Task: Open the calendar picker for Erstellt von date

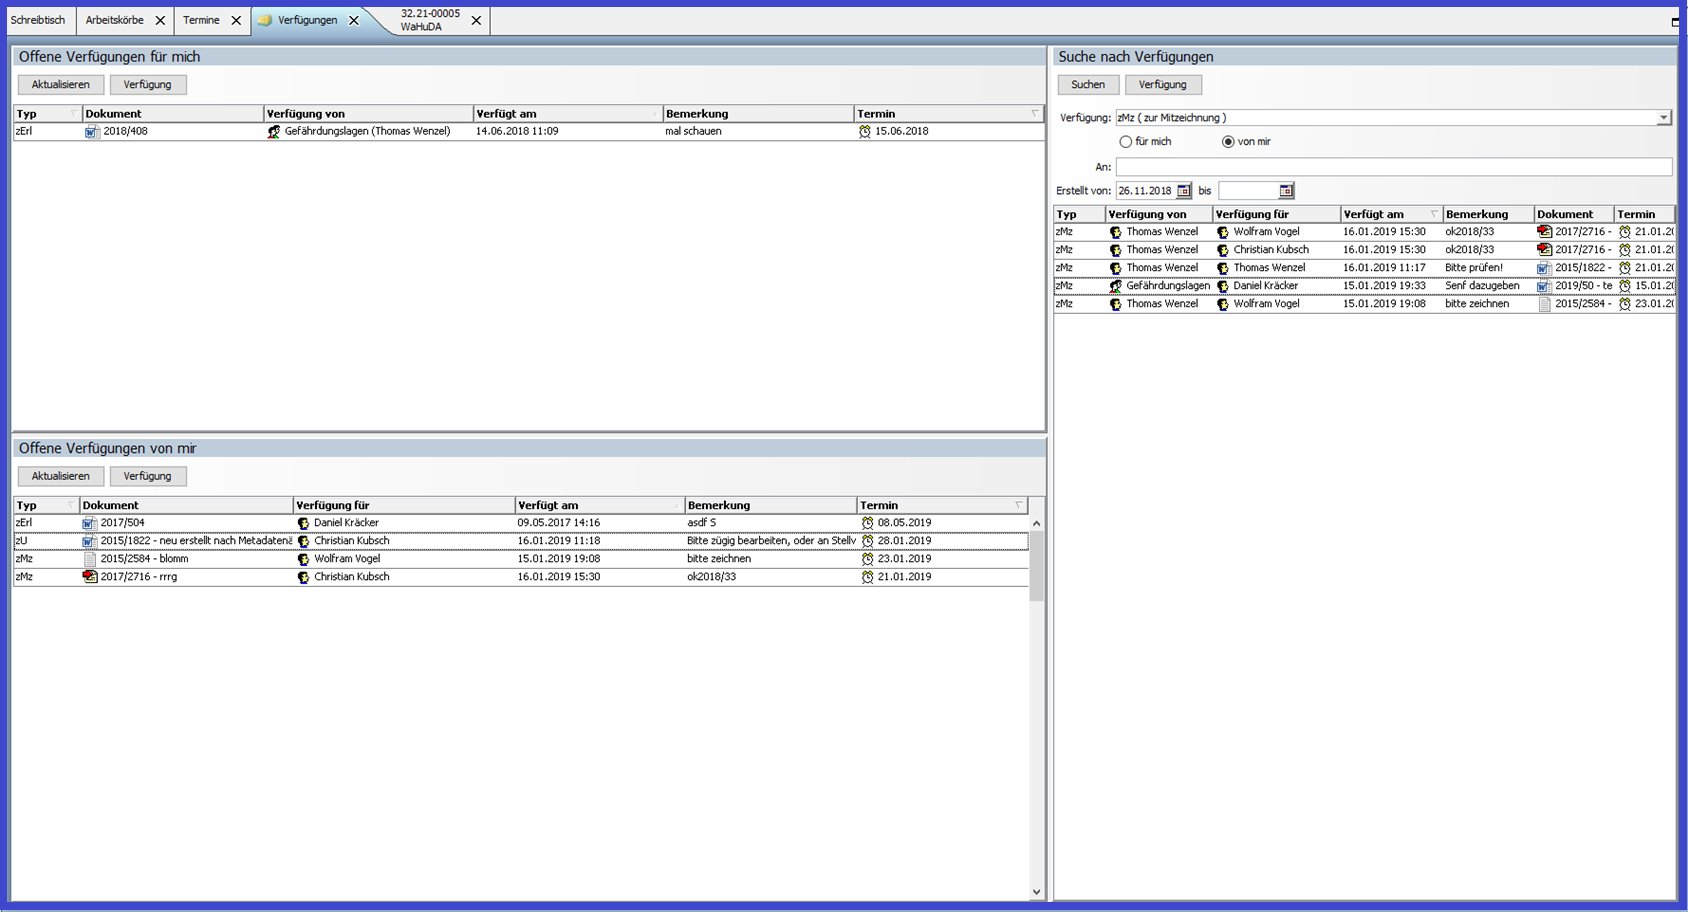Action: [x=1184, y=191]
